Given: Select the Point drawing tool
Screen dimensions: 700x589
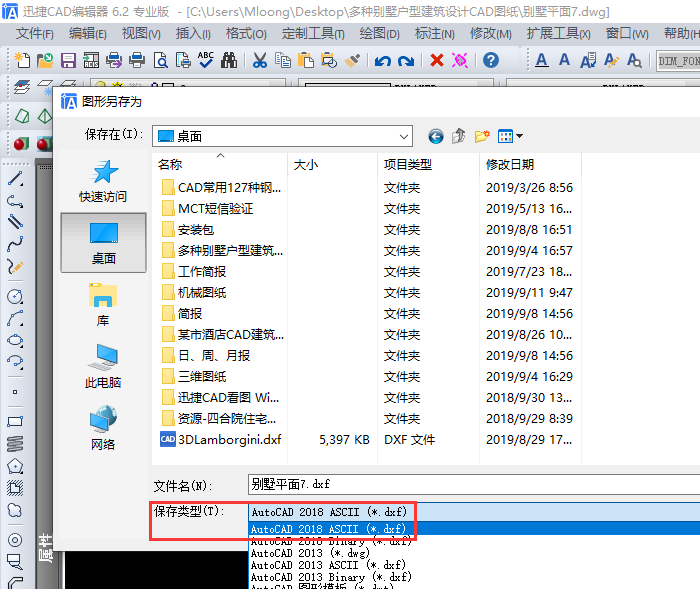Looking at the screenshot, I should pyautogui.click(x=15, y=392).
